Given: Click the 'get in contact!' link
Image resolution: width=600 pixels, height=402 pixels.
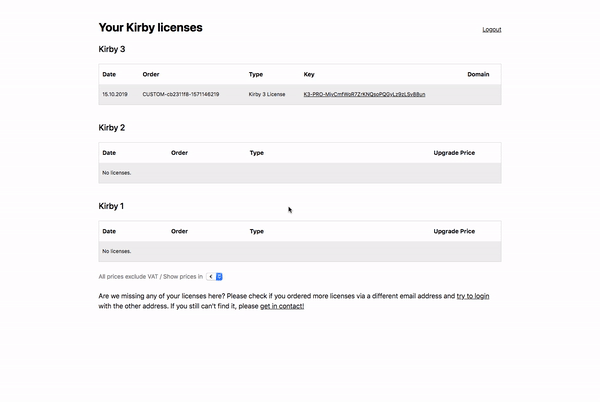Looking at the screenshot, I should click(282, 306).
